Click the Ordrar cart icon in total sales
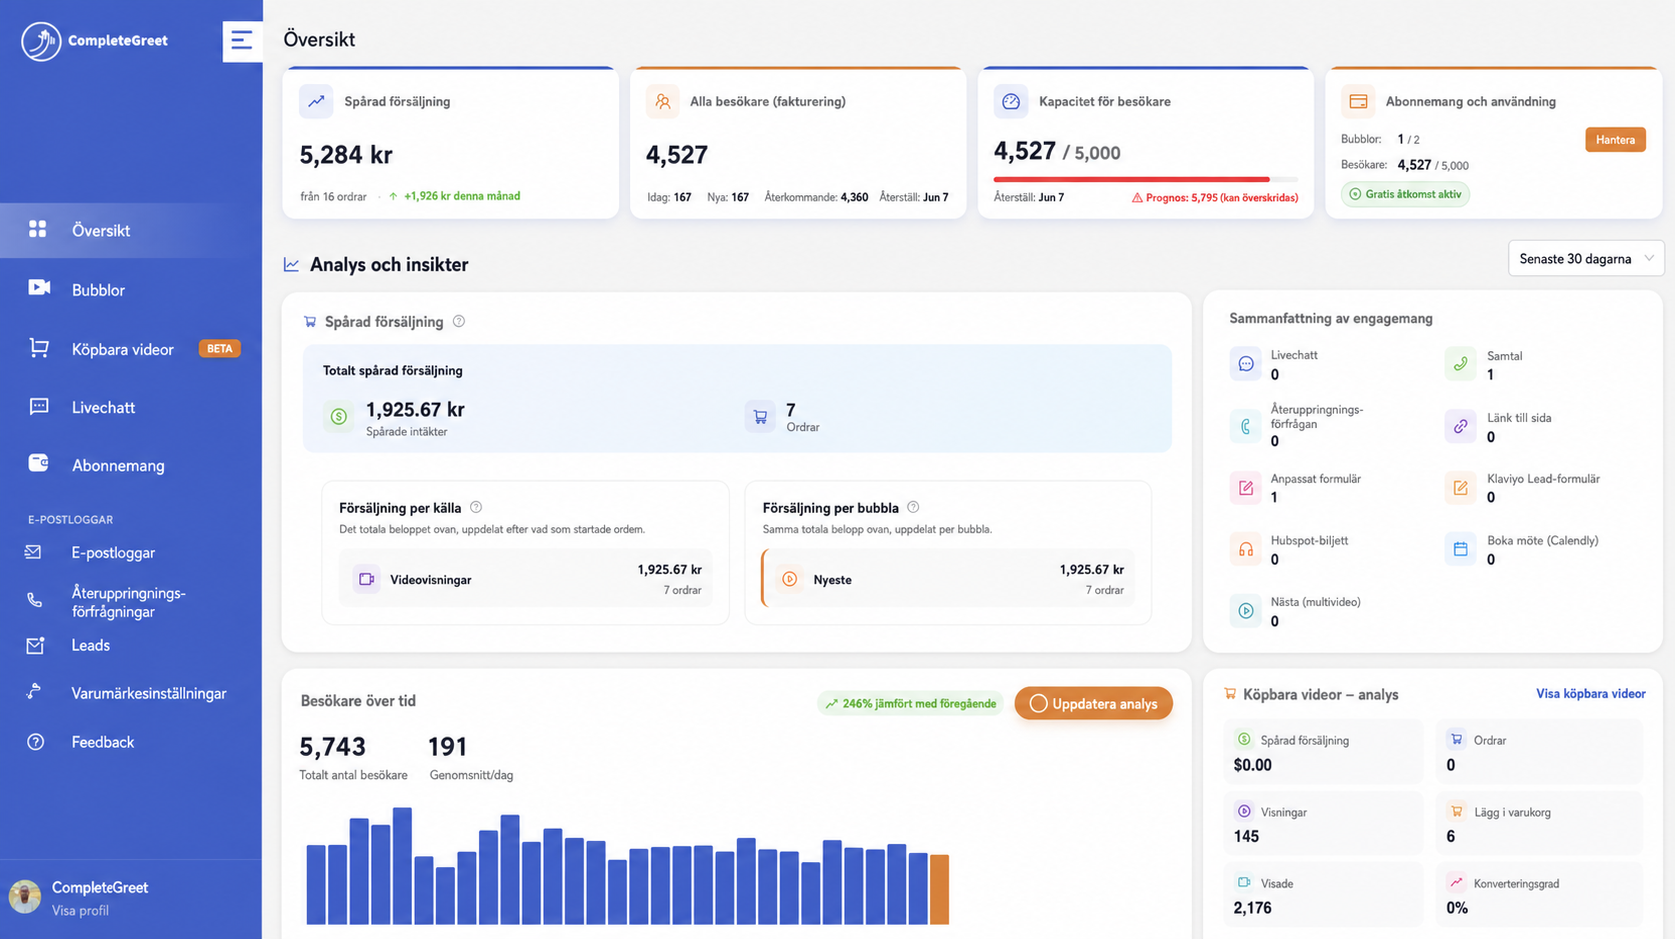 [760, 417]
